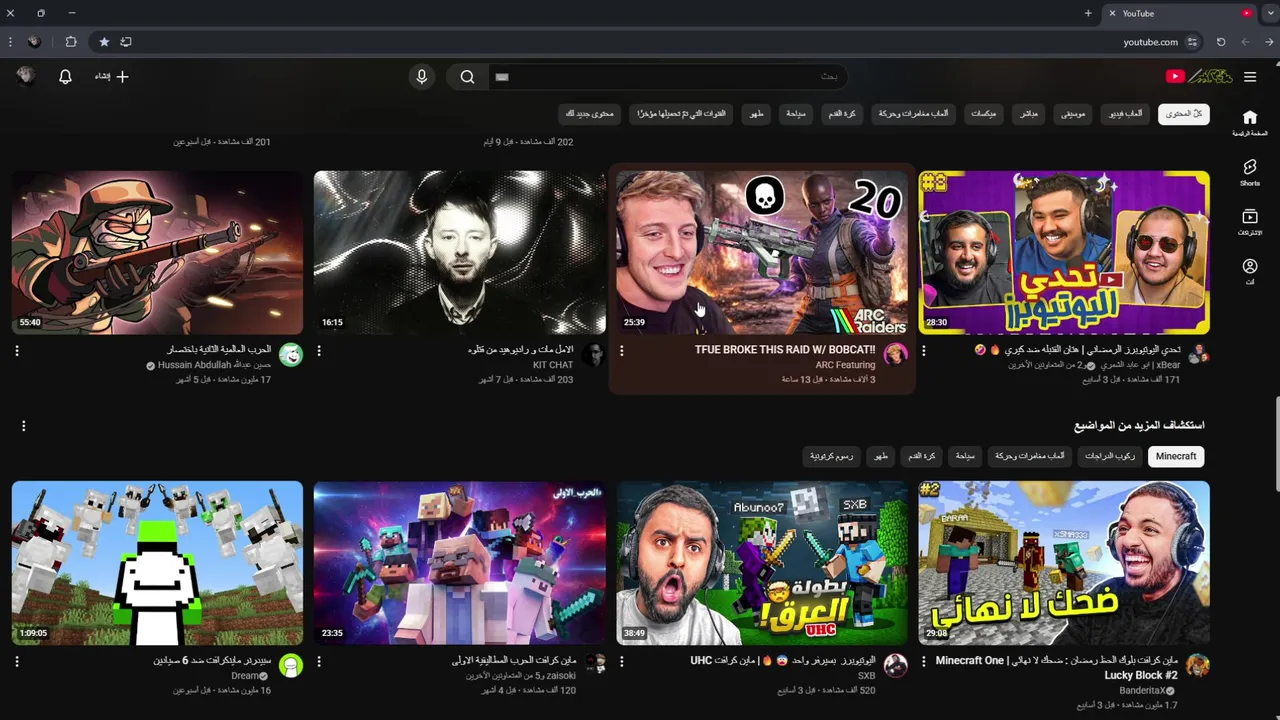Select the 'محتوى جديد لك' filter chip

[590, 114]
